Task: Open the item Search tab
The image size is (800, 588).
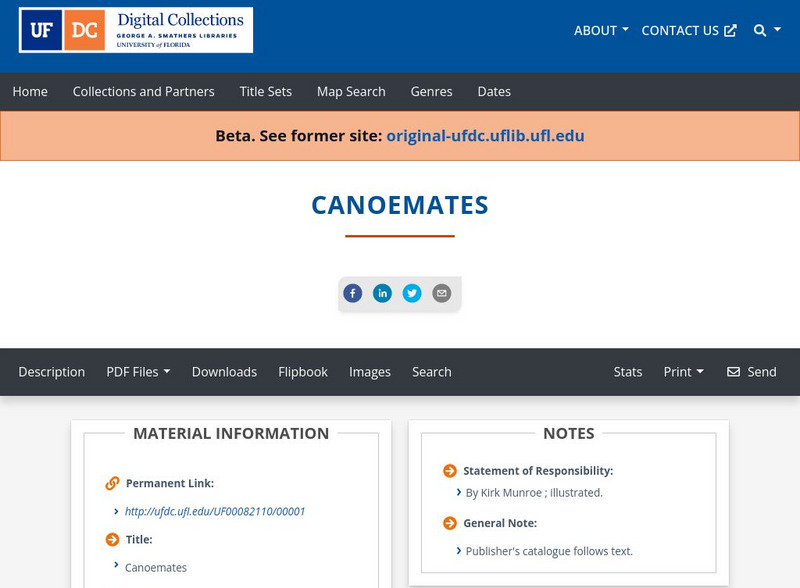Action: pos(432,372)
